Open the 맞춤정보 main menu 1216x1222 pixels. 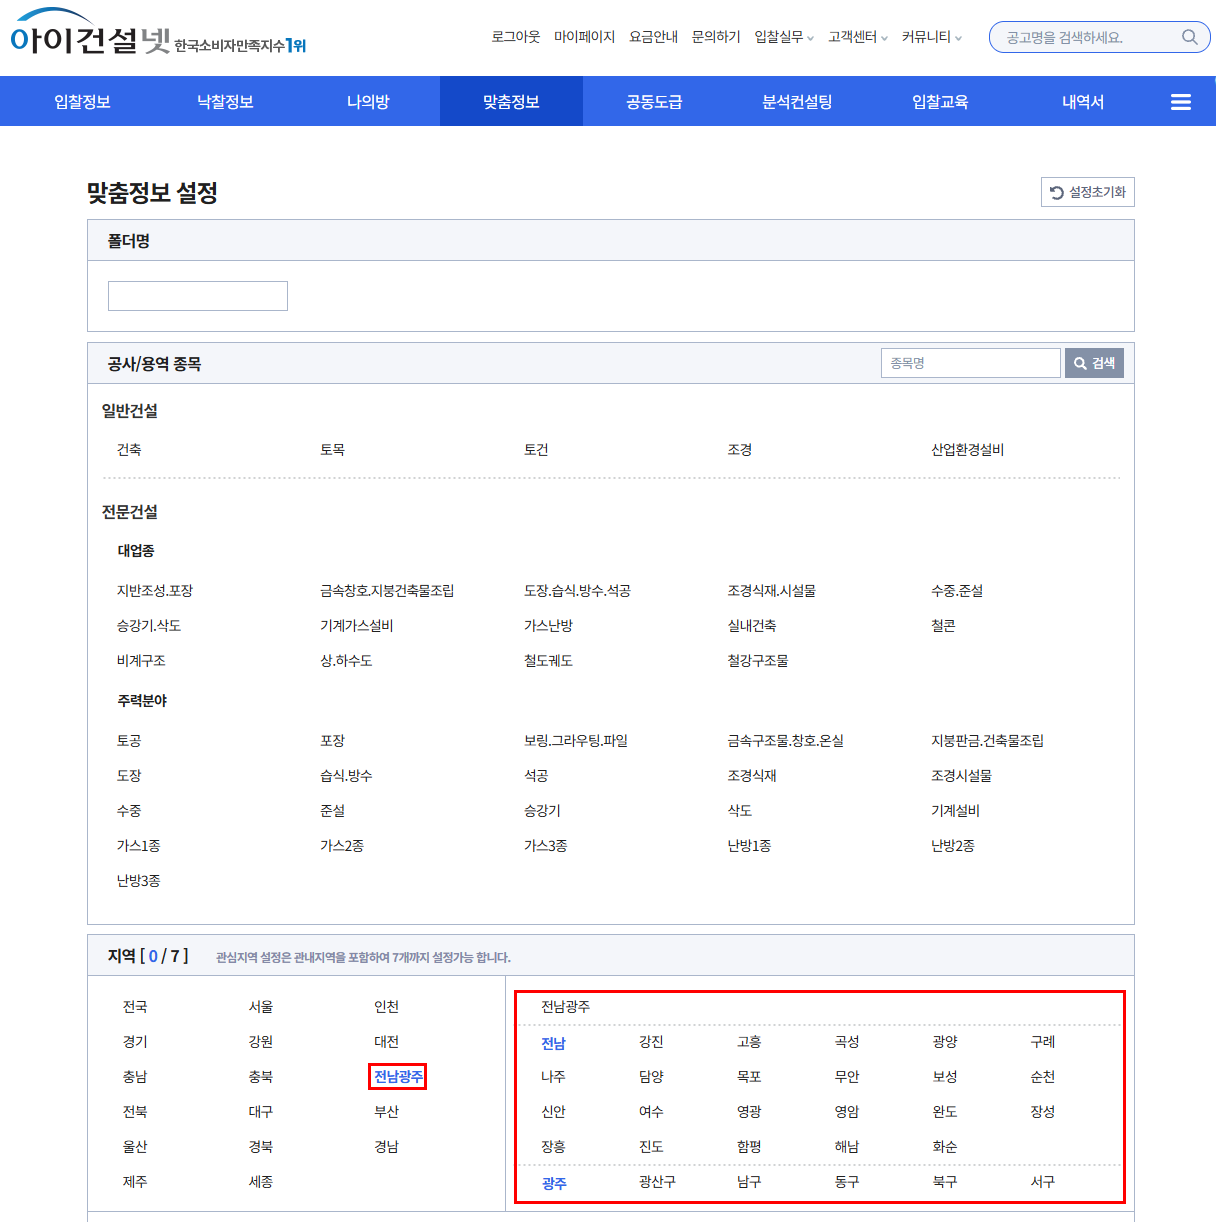click(x=511, y=102)
